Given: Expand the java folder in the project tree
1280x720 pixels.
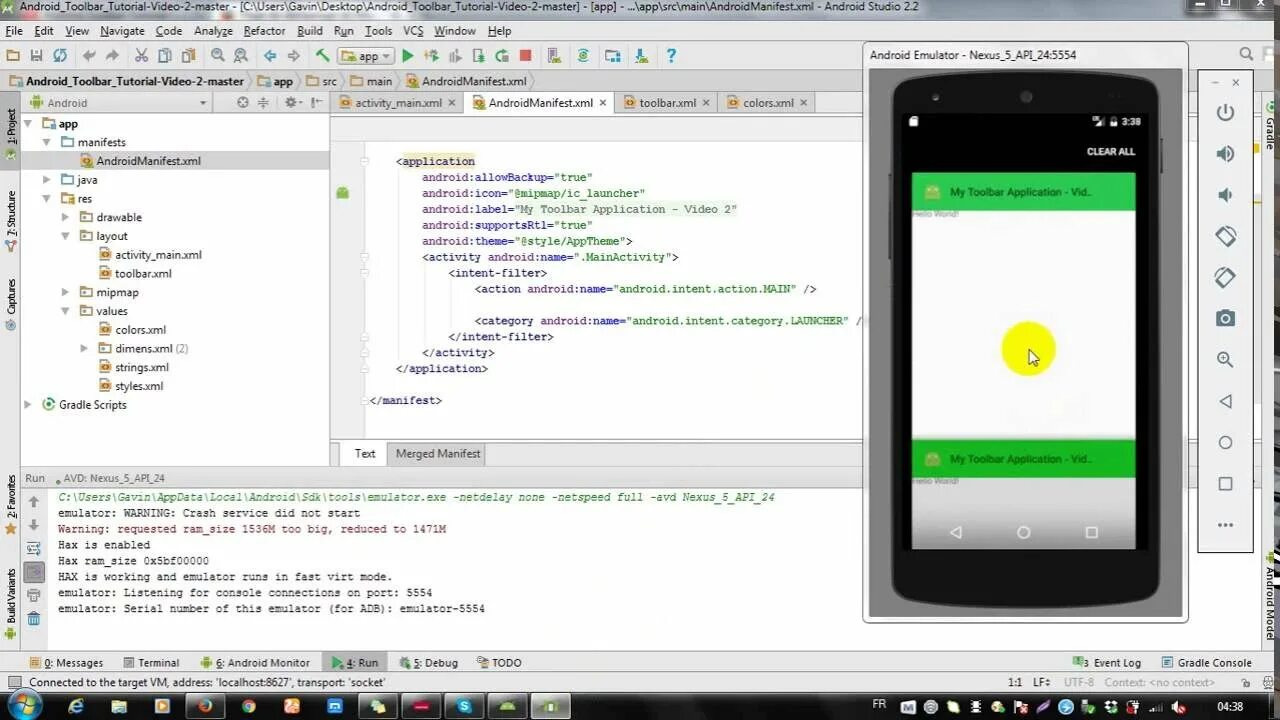Looking at the screenshot, I should [x=47, y=180].
